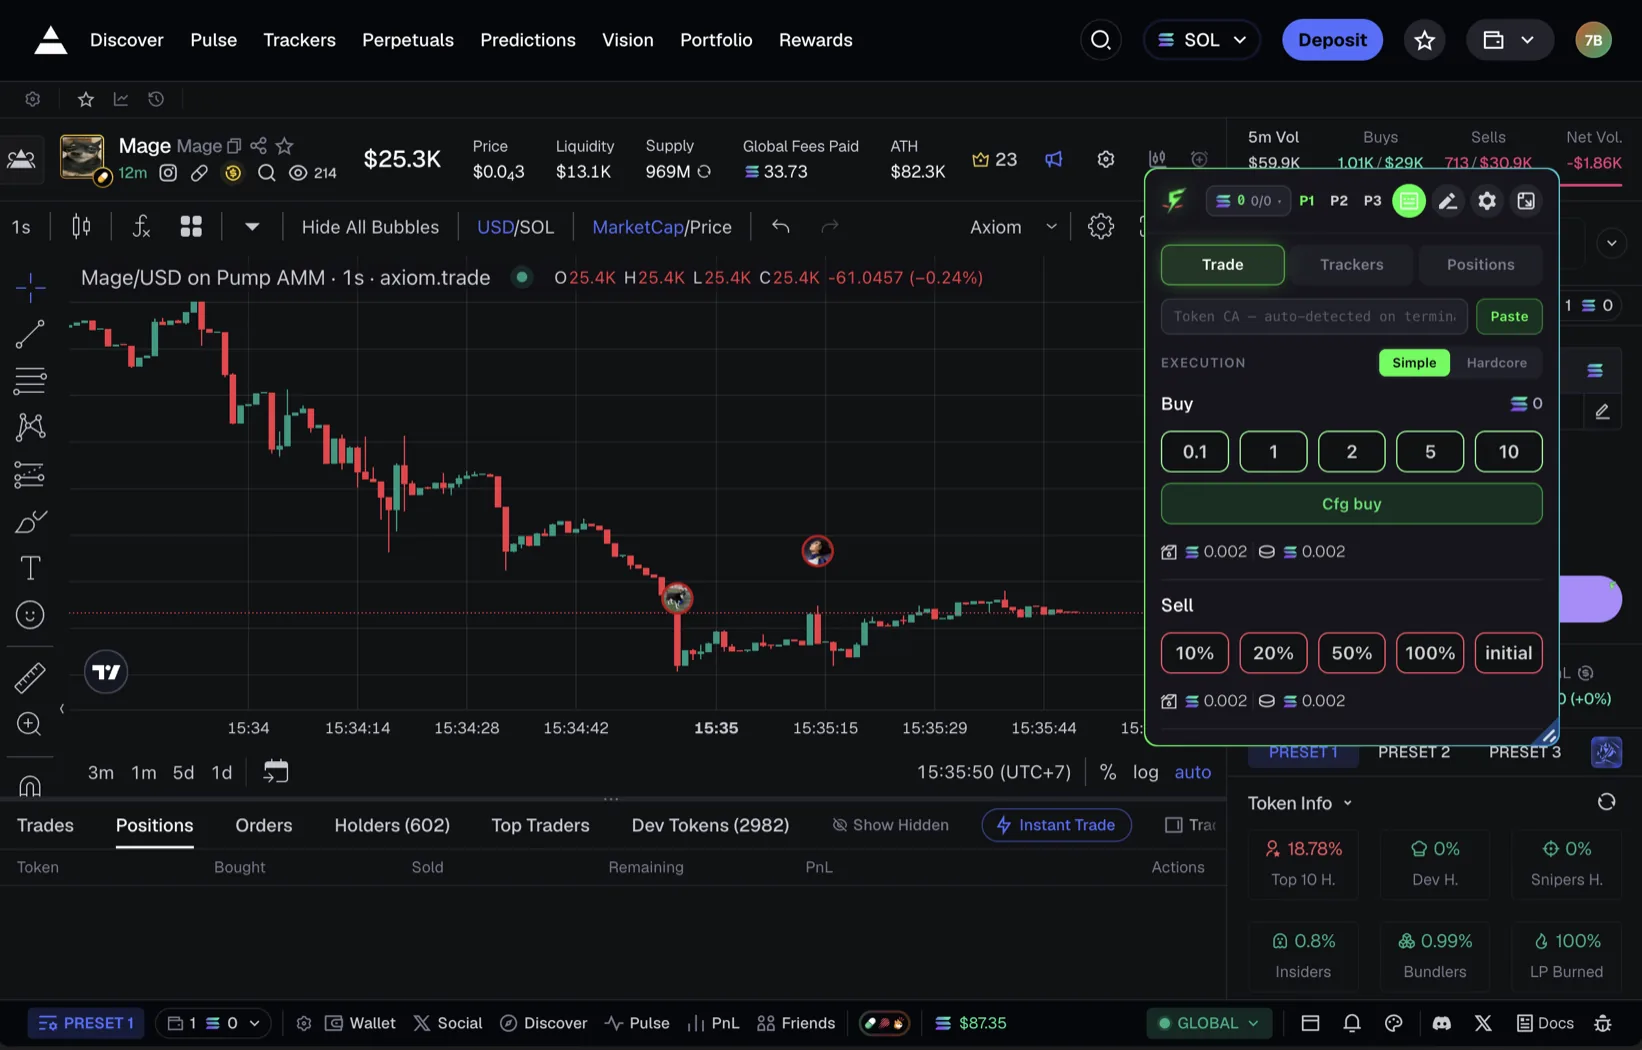Image resolution: width=1642 pixels, height=1050 pixels.
Task: Open the chart layout grid icon
Action: tap(191, 227)
